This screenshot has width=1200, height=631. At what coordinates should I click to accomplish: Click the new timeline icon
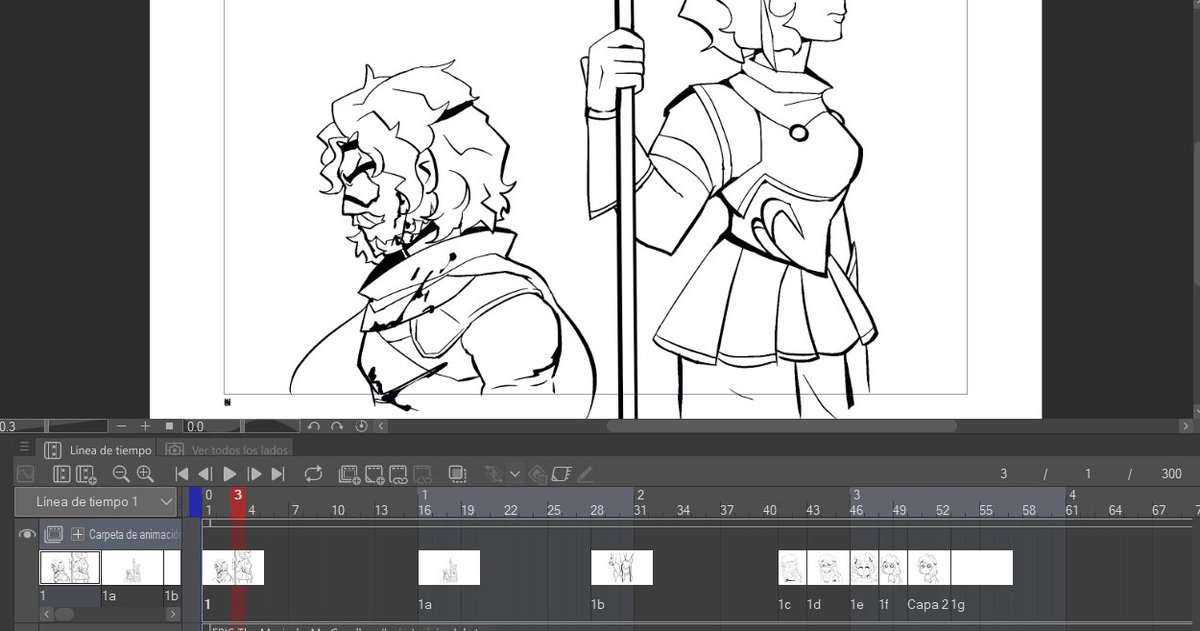[x=62, y=474]
